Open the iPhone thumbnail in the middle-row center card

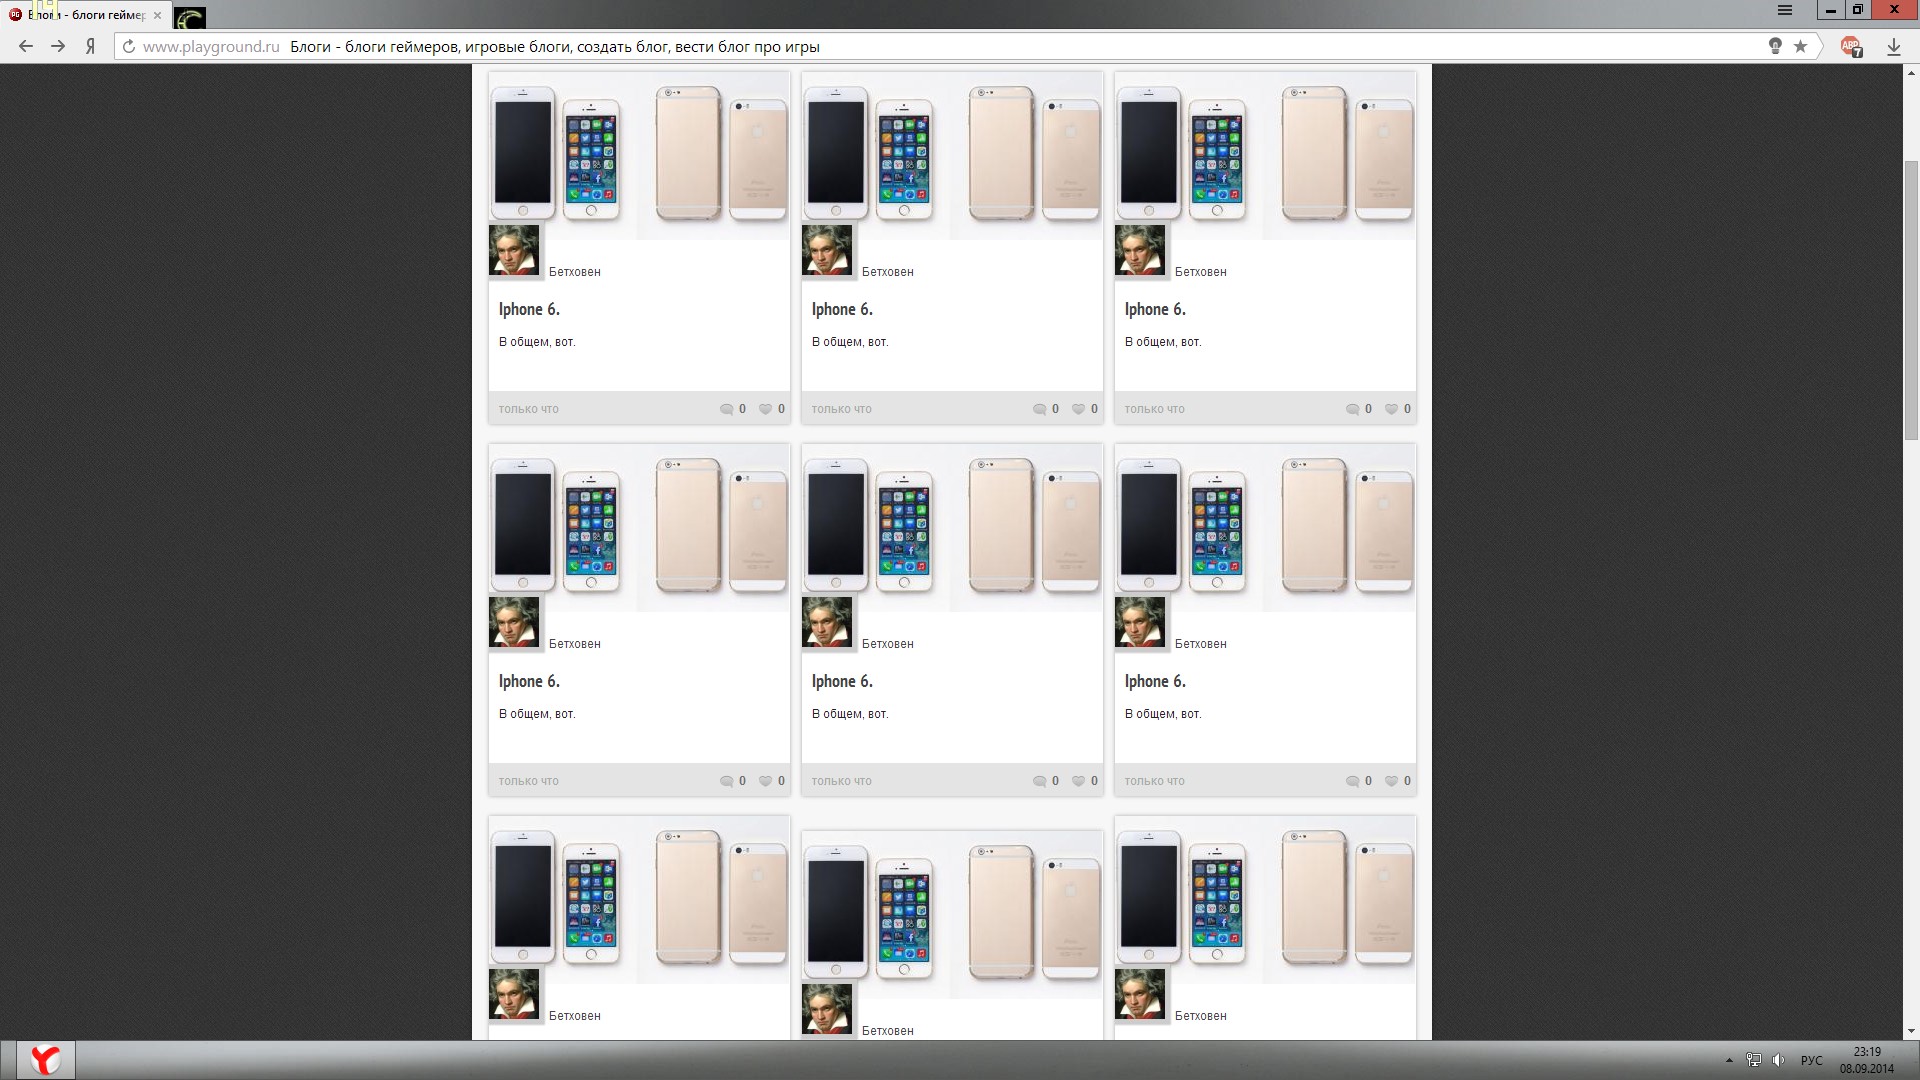952,527
